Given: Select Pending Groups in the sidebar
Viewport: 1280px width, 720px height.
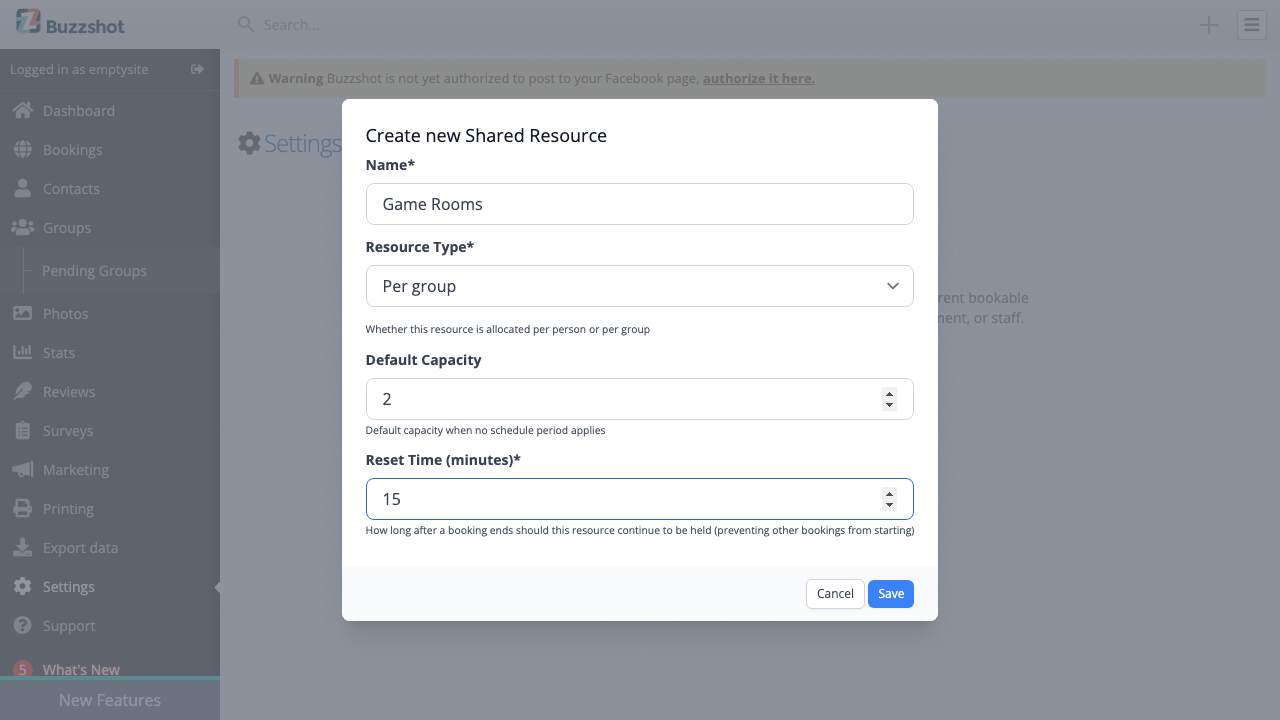Looking at the screenshot, I should point(94,270).
